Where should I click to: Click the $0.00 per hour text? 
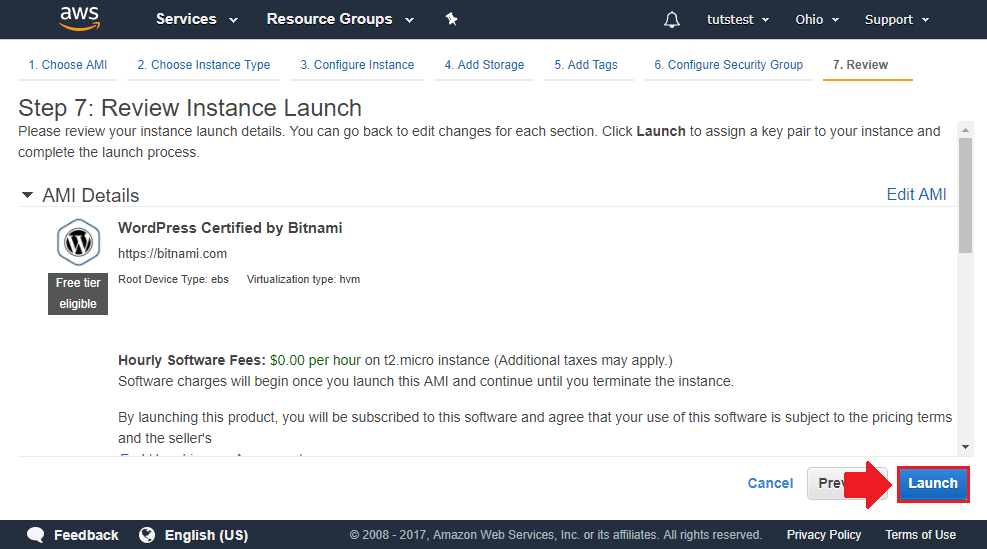[315, 360]
